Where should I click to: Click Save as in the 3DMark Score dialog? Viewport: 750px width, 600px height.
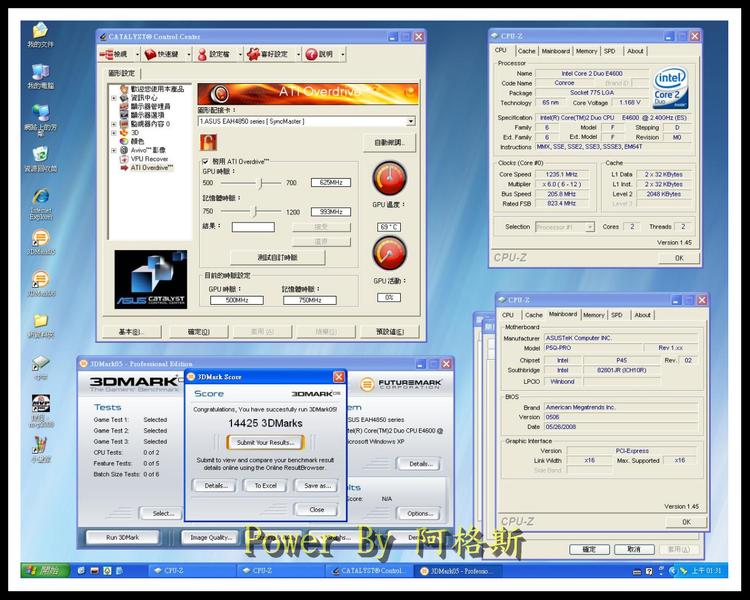point(317,486)
